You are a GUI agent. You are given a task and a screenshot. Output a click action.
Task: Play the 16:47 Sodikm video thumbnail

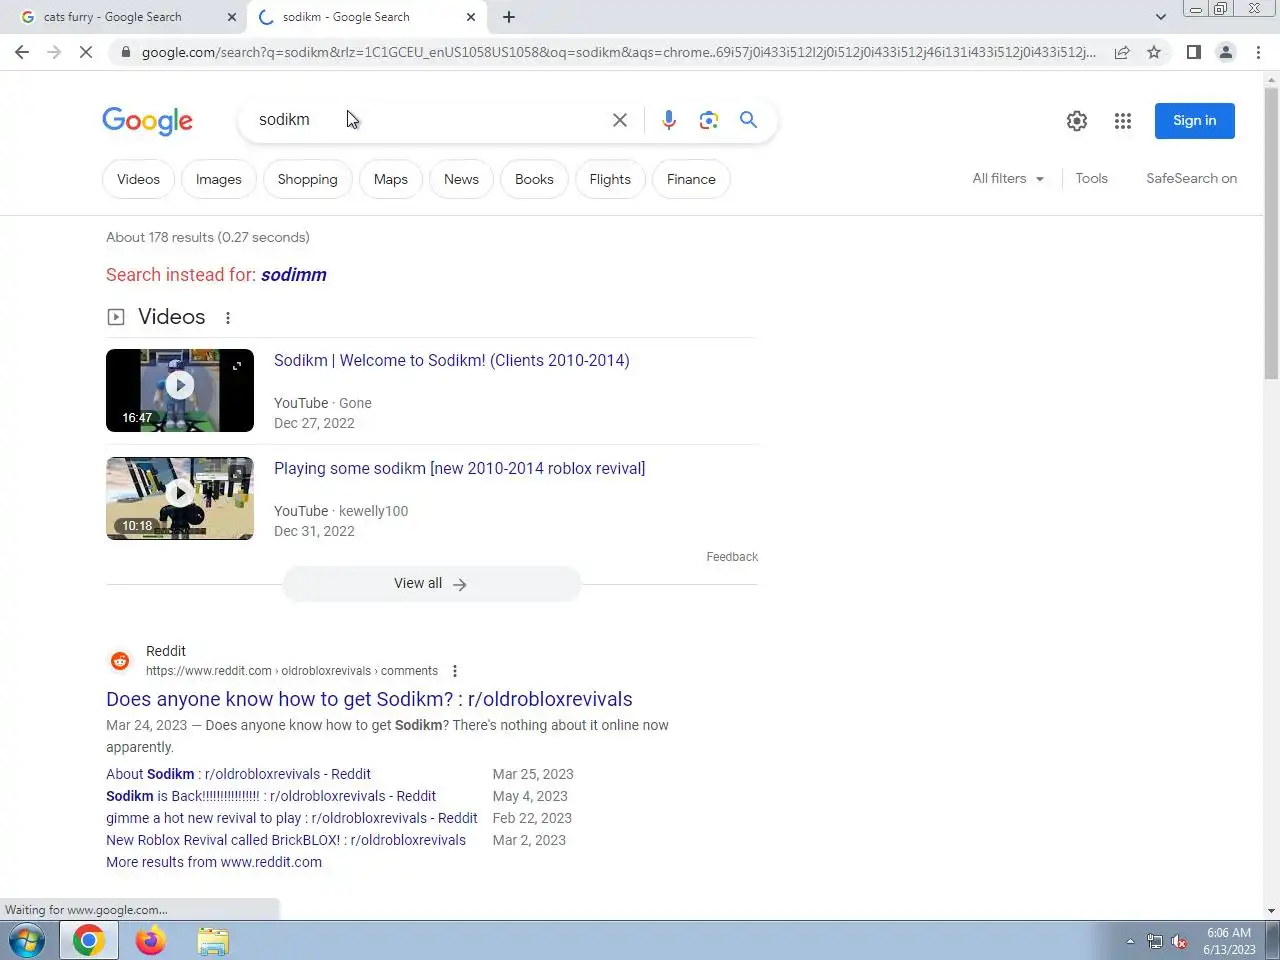[x=180, y=390]
